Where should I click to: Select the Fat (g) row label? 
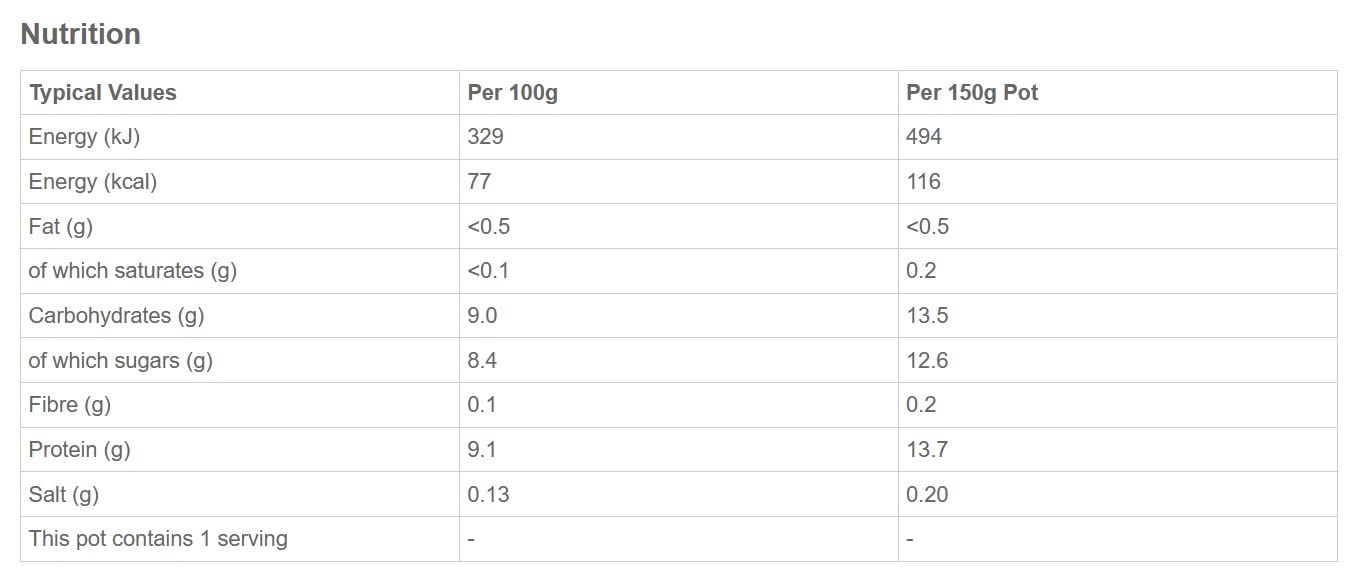(60, 227)
